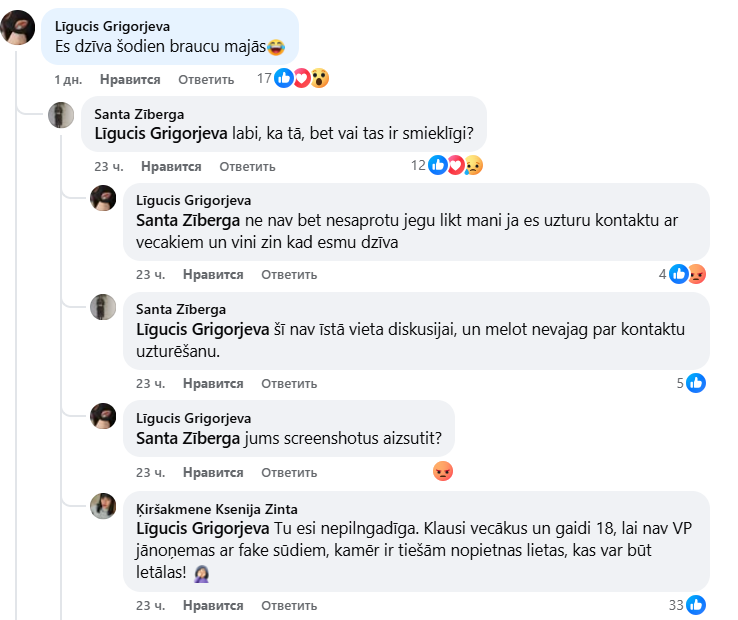
Task: Open Ķiršakmene Ksenija Zinta's profile picture
Action: click(104, 506)
